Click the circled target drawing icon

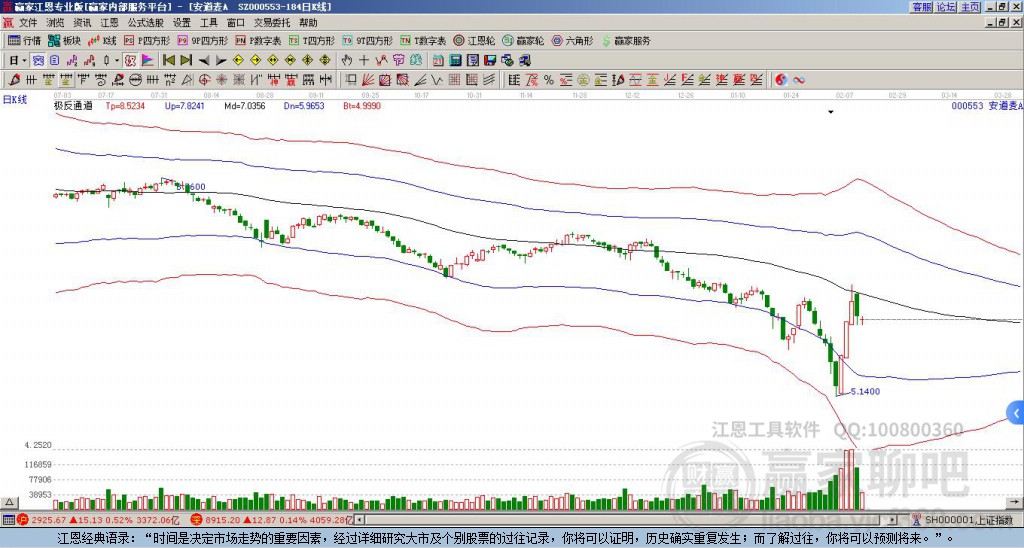pos(204,80)
